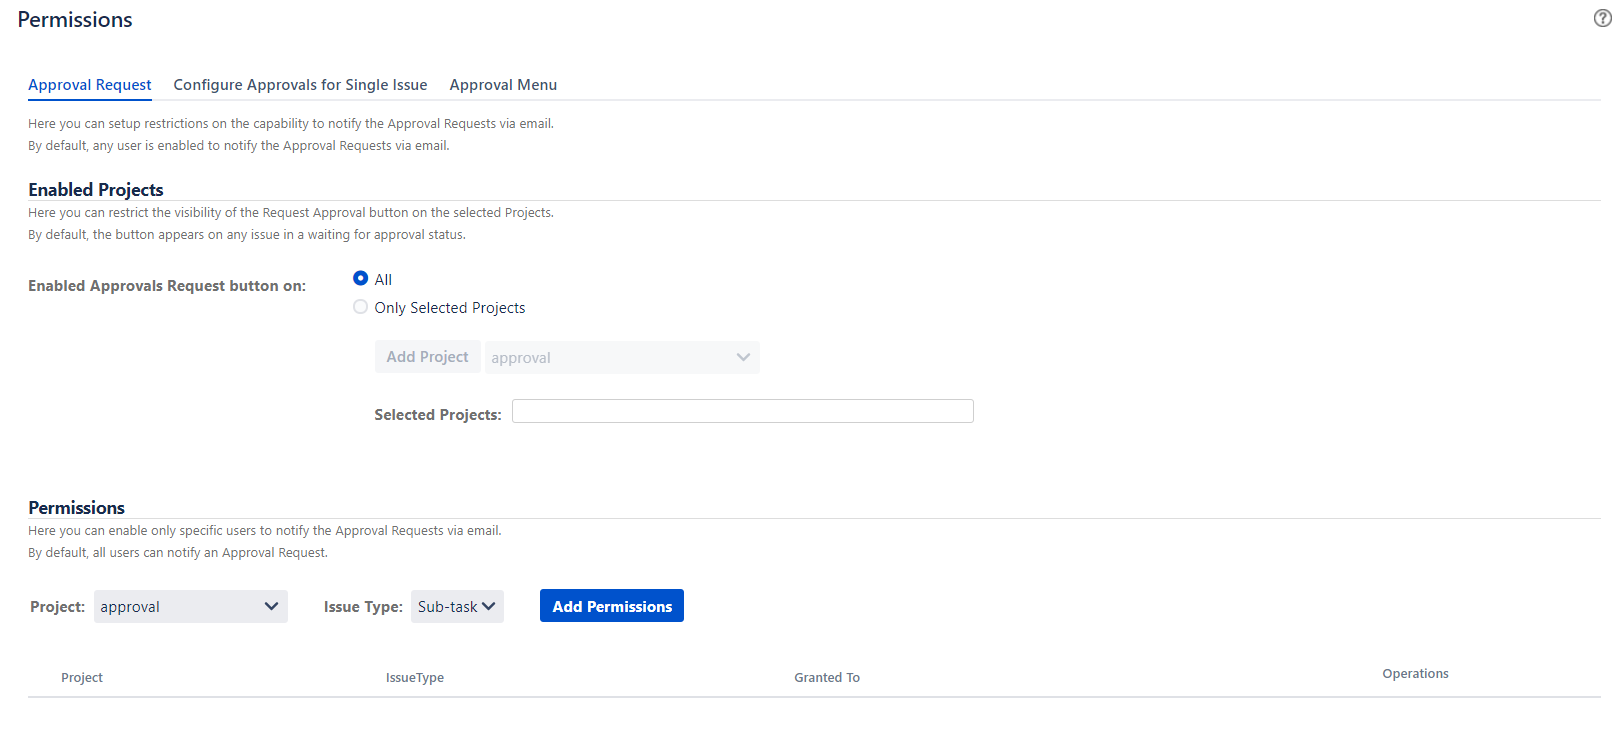Select the All radio button
This screenshot has width=1616, height=738.
(x=361, y=278)
